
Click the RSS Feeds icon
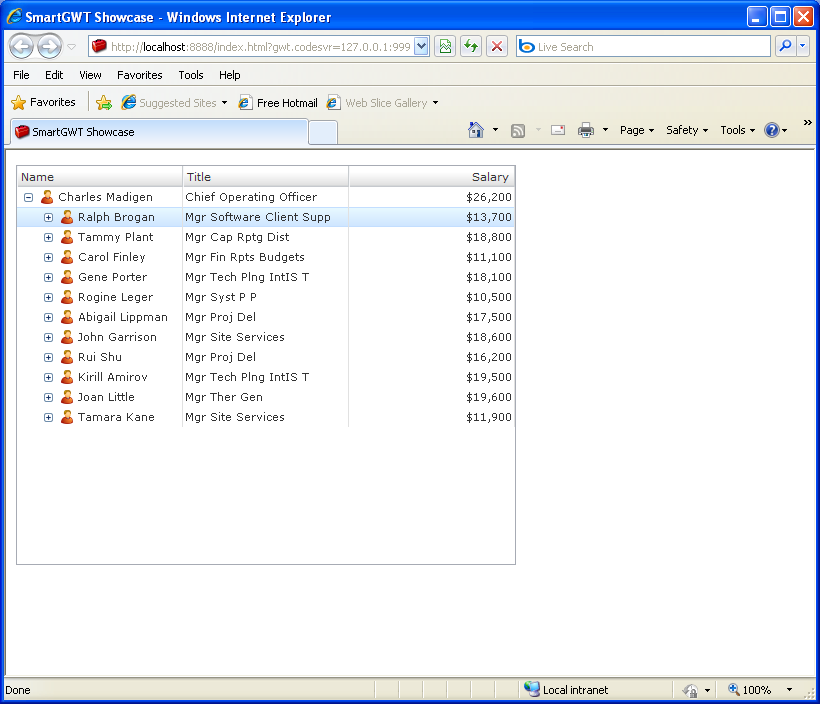518,130
